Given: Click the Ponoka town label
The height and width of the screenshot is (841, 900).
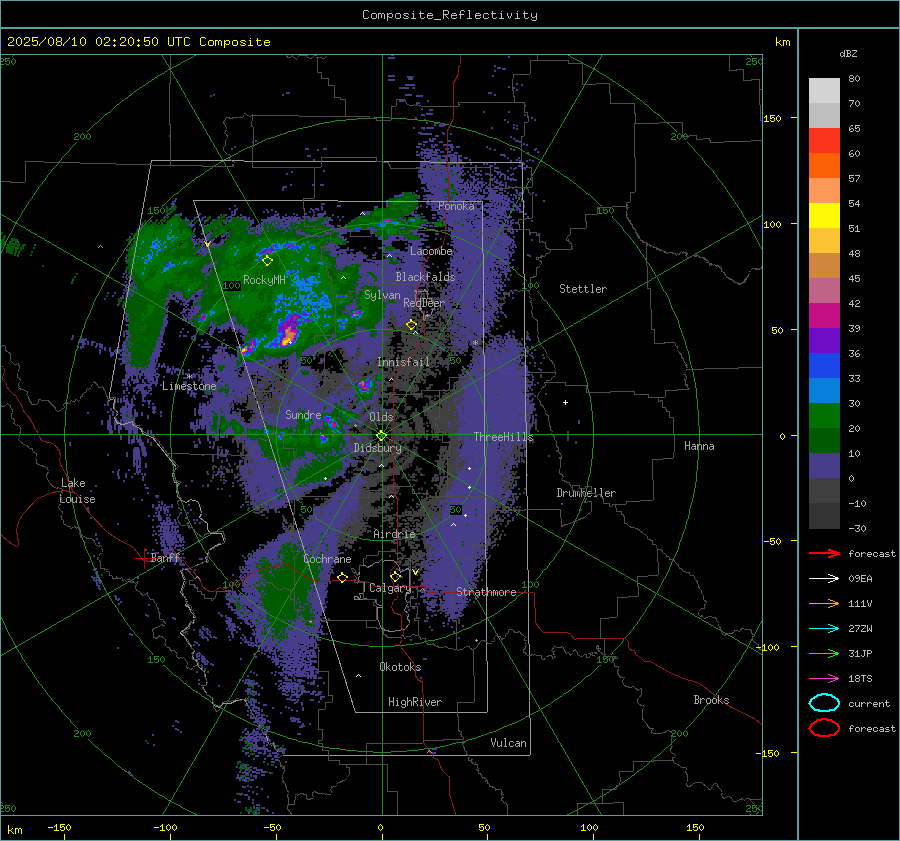Looking at the screenshot, I should (456, 206).
